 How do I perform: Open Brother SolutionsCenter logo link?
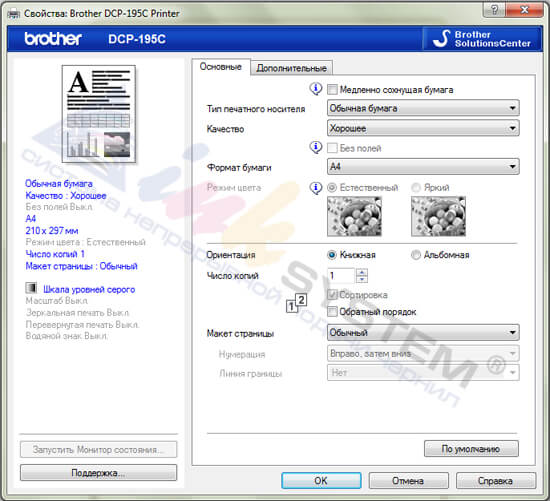(x=482, y=39)
